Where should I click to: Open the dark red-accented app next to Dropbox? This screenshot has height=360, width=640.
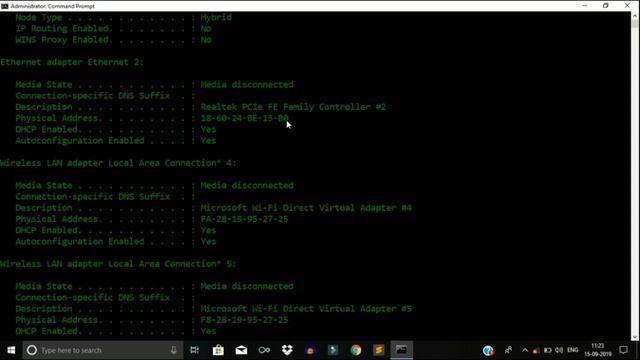click(310, 350)
